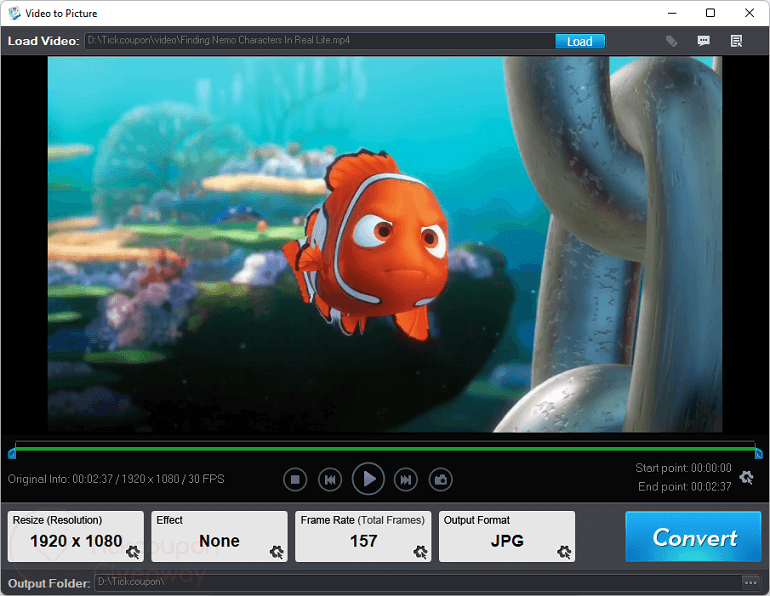This screenshot has width=770, height=596.
Task: Open Output Format settings gear
Action: 564,552
